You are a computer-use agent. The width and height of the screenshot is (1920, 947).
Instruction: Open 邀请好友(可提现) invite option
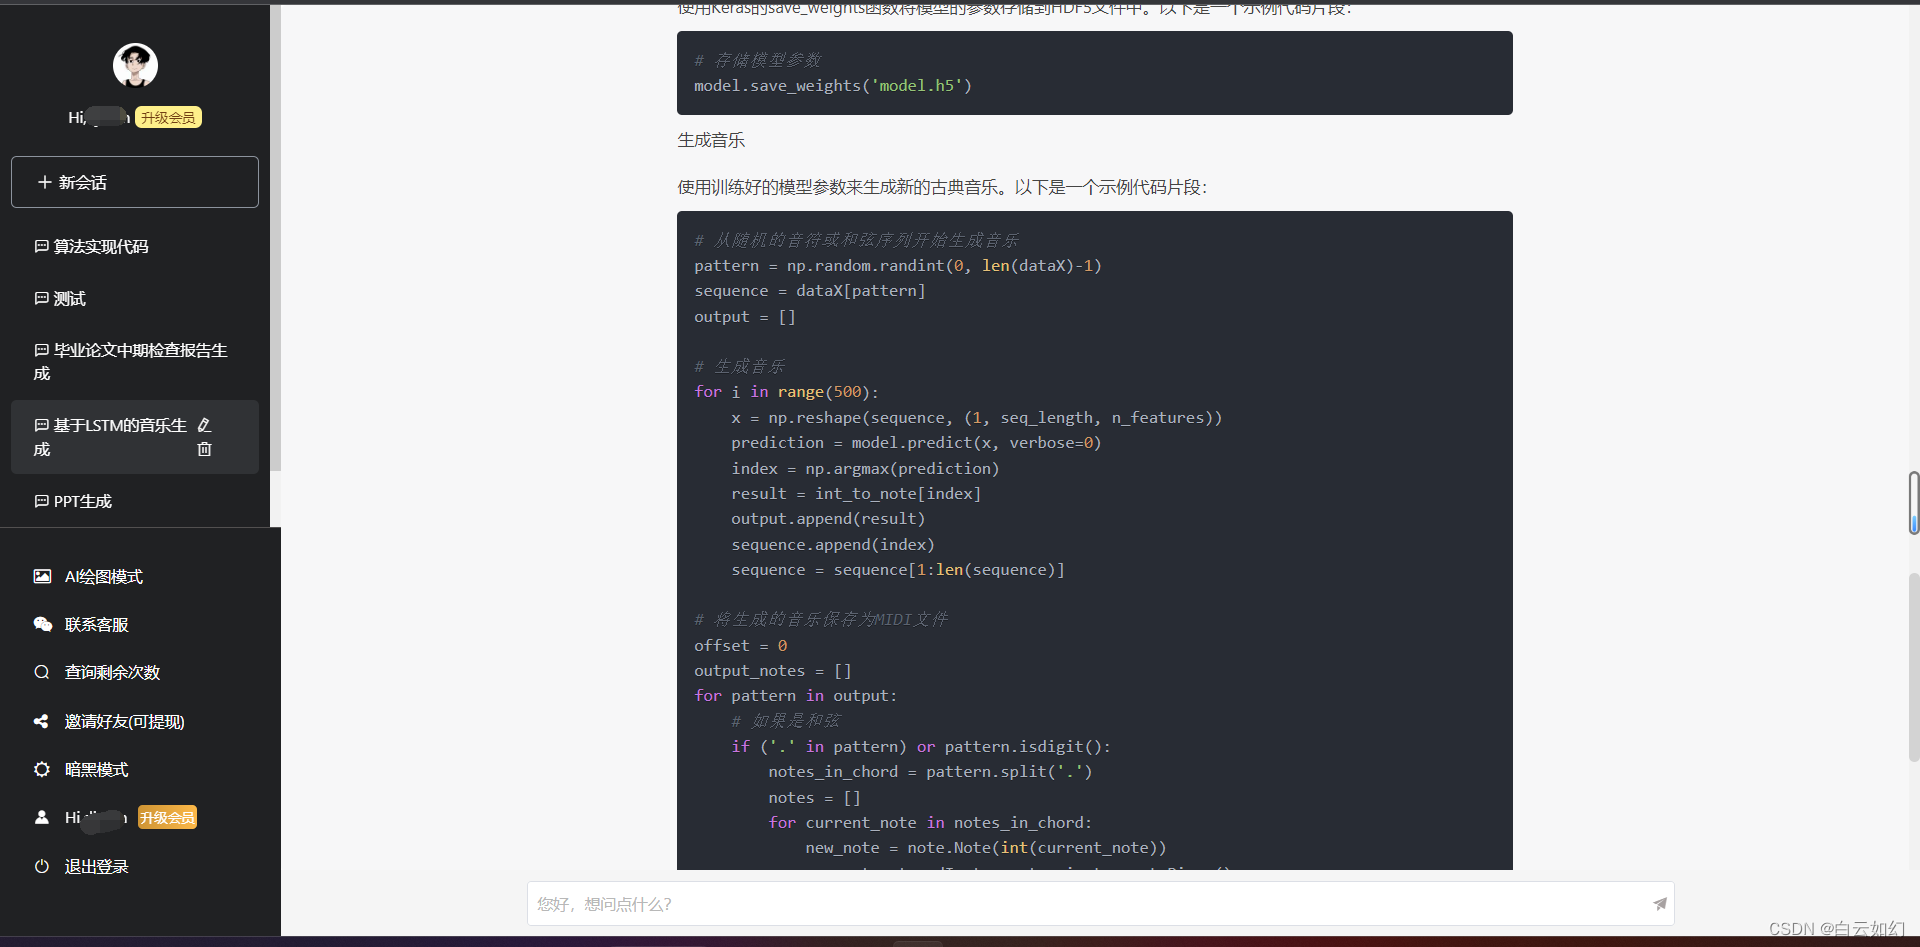(125, 722)
